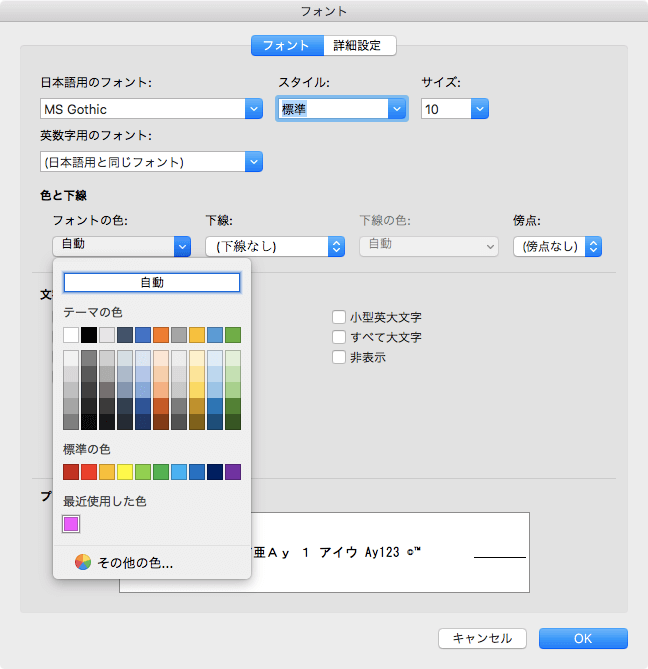Switch to the 詳細設定 tab
This screenshot has height=669, width=648.
tap(360, 45)
